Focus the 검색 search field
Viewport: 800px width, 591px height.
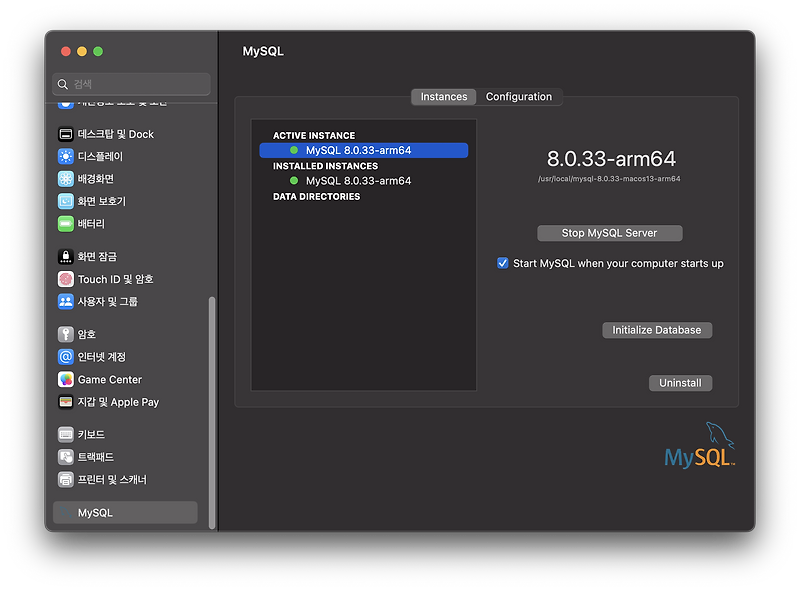tap(131, 84)
